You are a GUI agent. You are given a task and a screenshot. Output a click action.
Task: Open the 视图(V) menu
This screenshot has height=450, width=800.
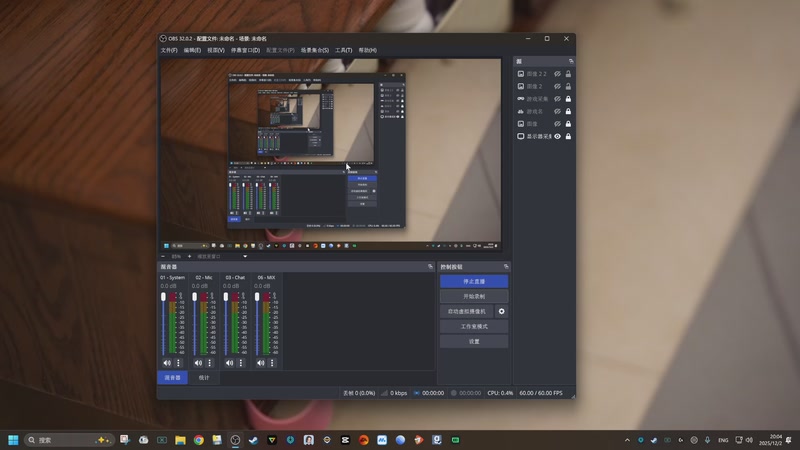[x=215, y=50]
